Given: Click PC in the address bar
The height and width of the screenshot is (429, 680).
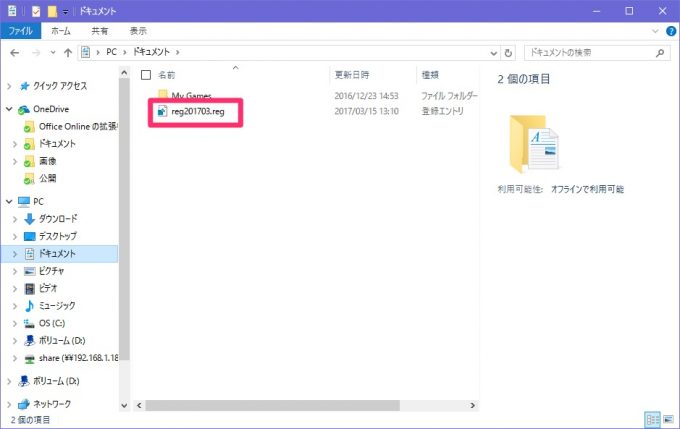Looking at the screenshot, I should pyautogui.click(x=111, y=52).
